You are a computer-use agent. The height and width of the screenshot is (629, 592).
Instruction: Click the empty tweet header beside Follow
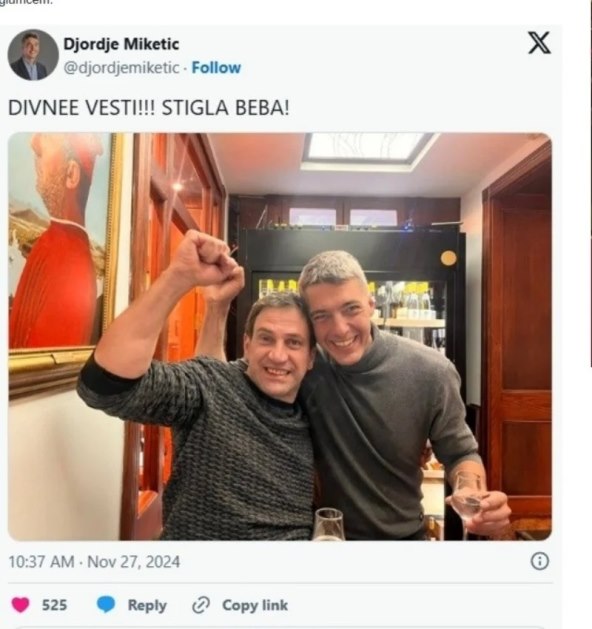coord(381,56)
